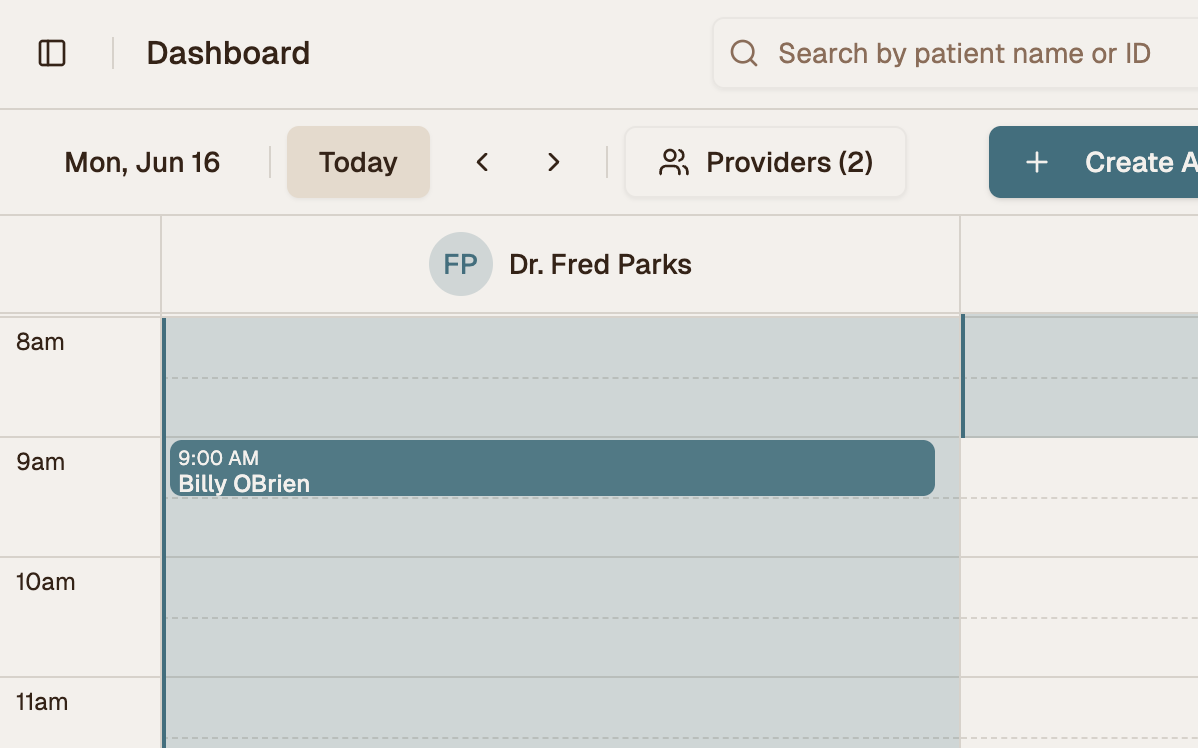
Task: Click the FP avatar circle
Action: coord(461,264)
